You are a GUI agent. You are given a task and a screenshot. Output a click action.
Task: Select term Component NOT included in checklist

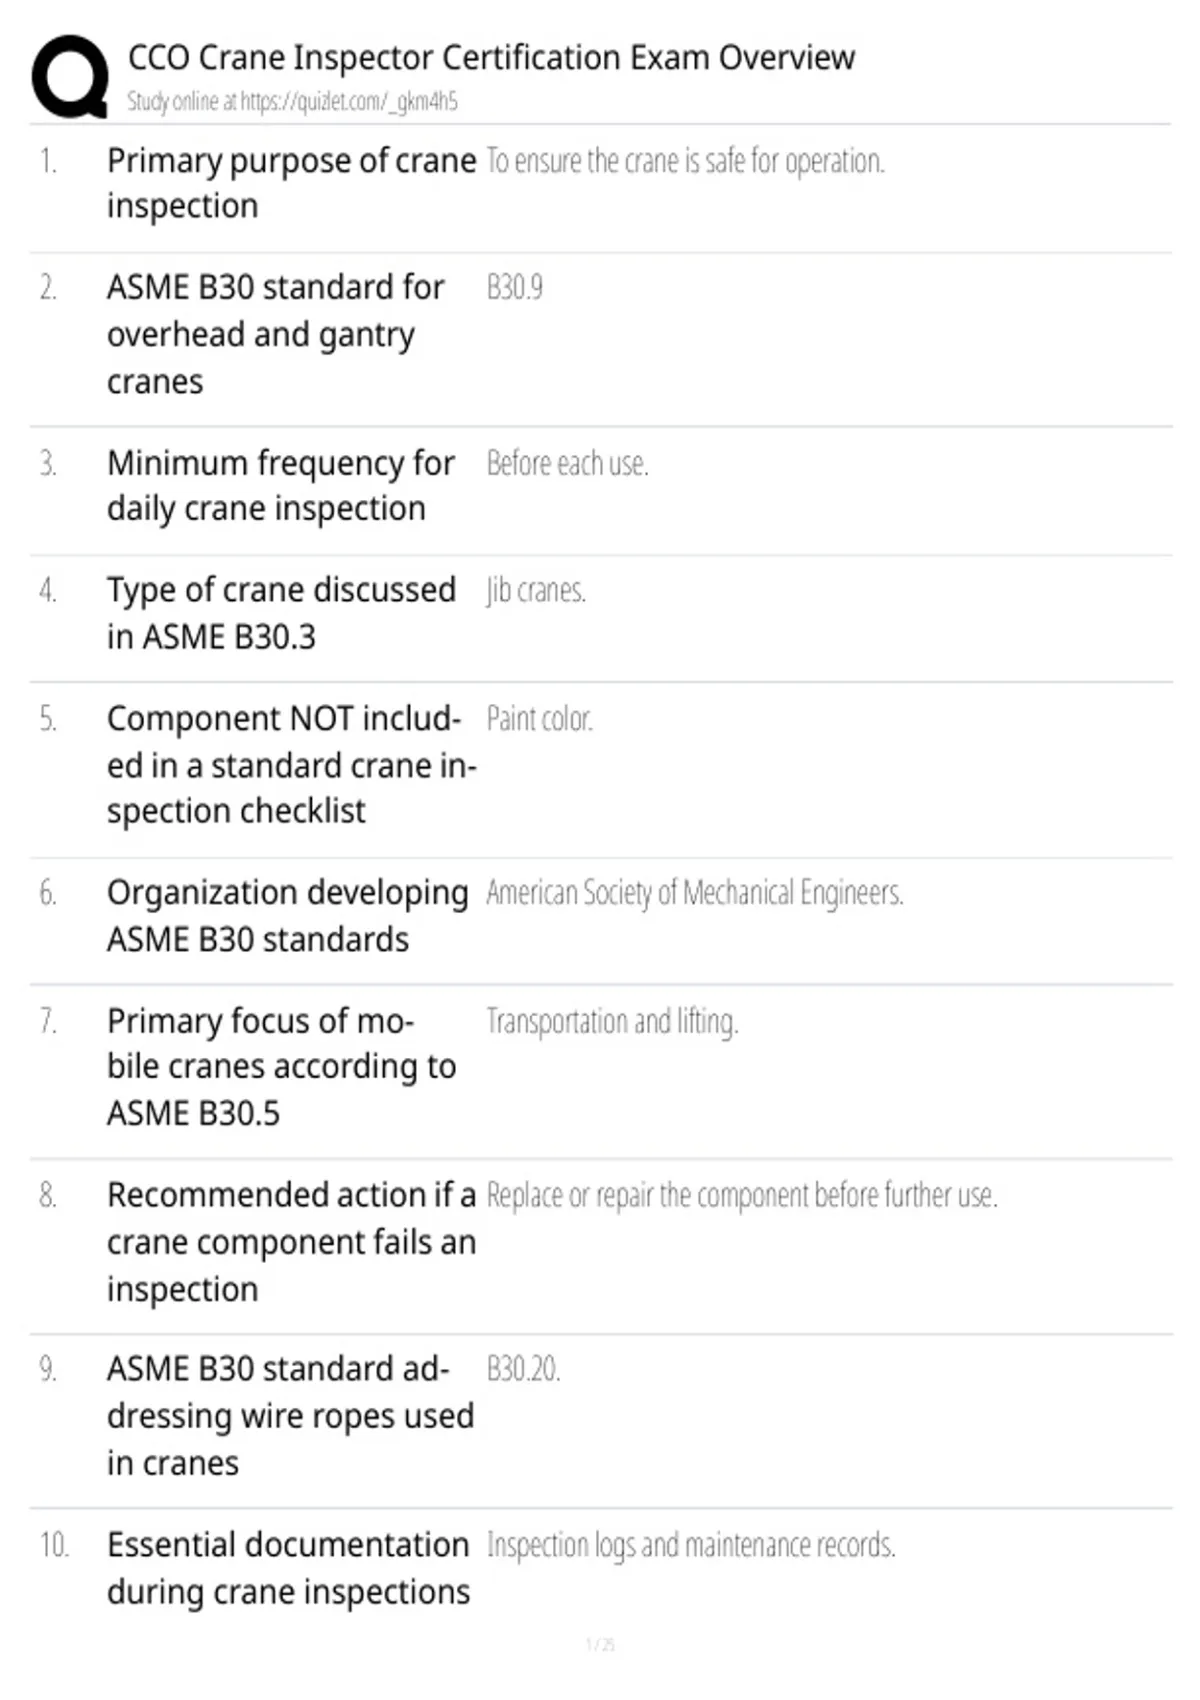291,765
